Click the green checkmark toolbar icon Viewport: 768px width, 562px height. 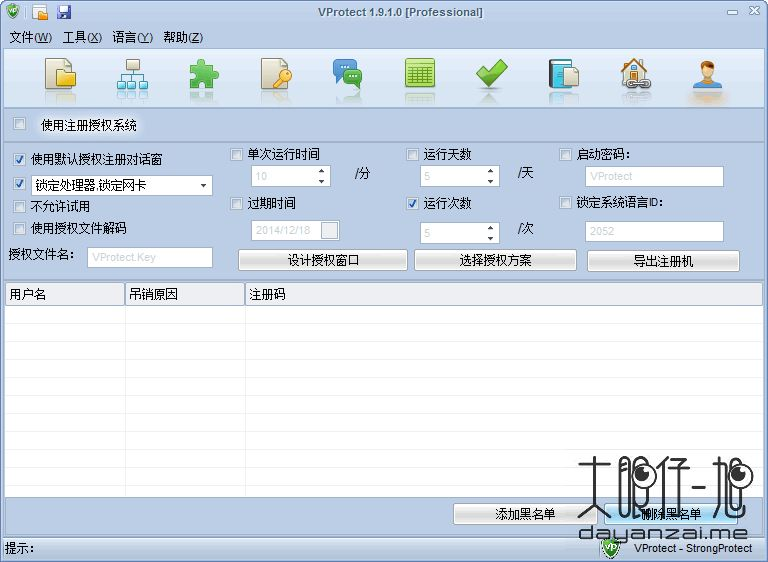(491, 73)
